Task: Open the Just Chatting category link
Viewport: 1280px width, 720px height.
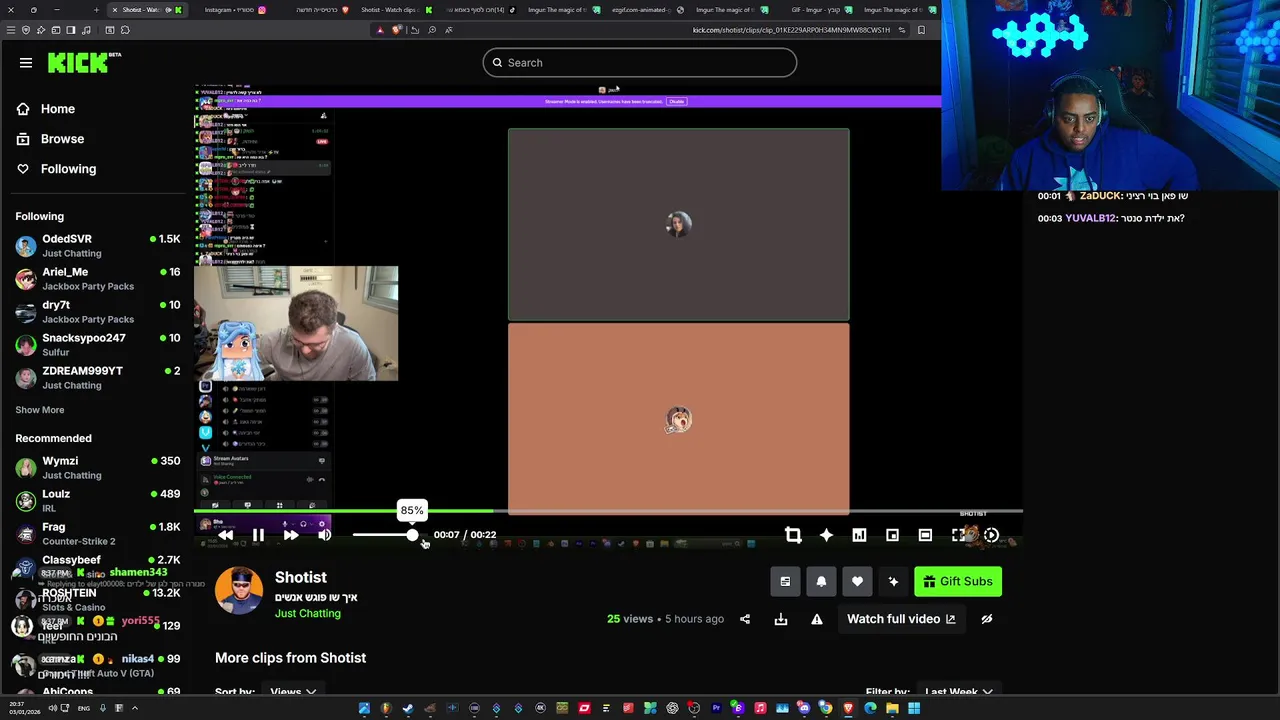Action: pyautogui.click(x=308, y=614)
